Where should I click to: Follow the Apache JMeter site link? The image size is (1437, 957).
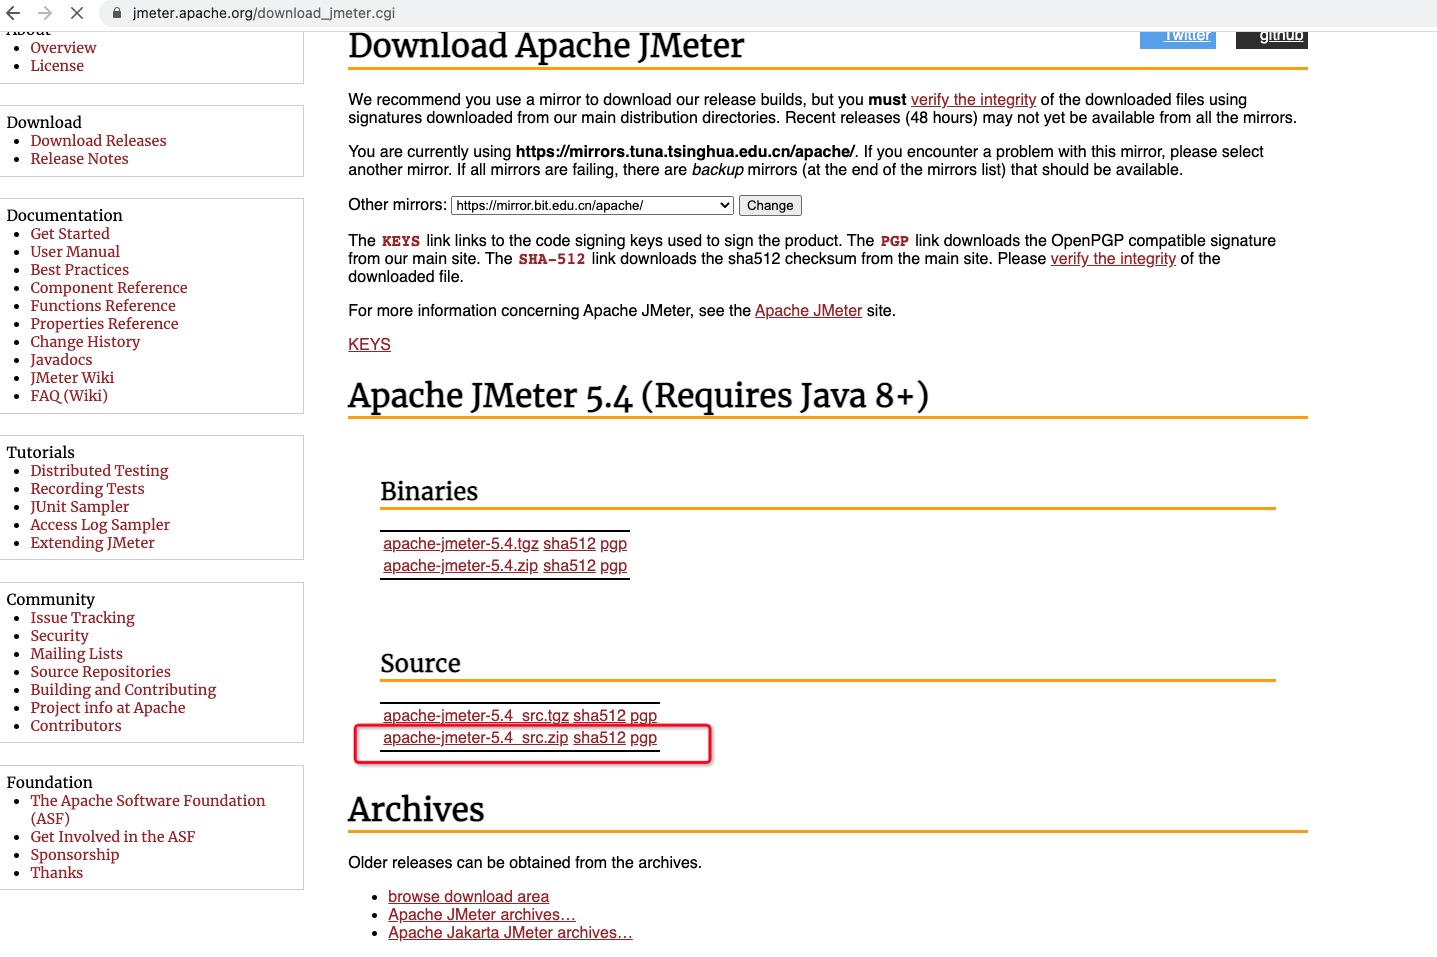pyautogui.click(x=808, y=310)
